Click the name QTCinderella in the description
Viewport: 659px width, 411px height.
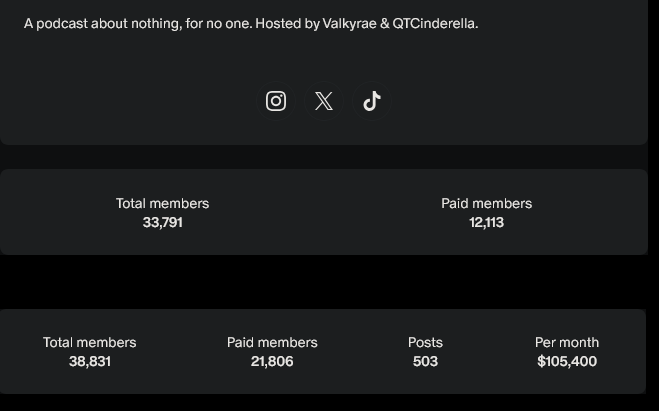(x=435, y=23)
